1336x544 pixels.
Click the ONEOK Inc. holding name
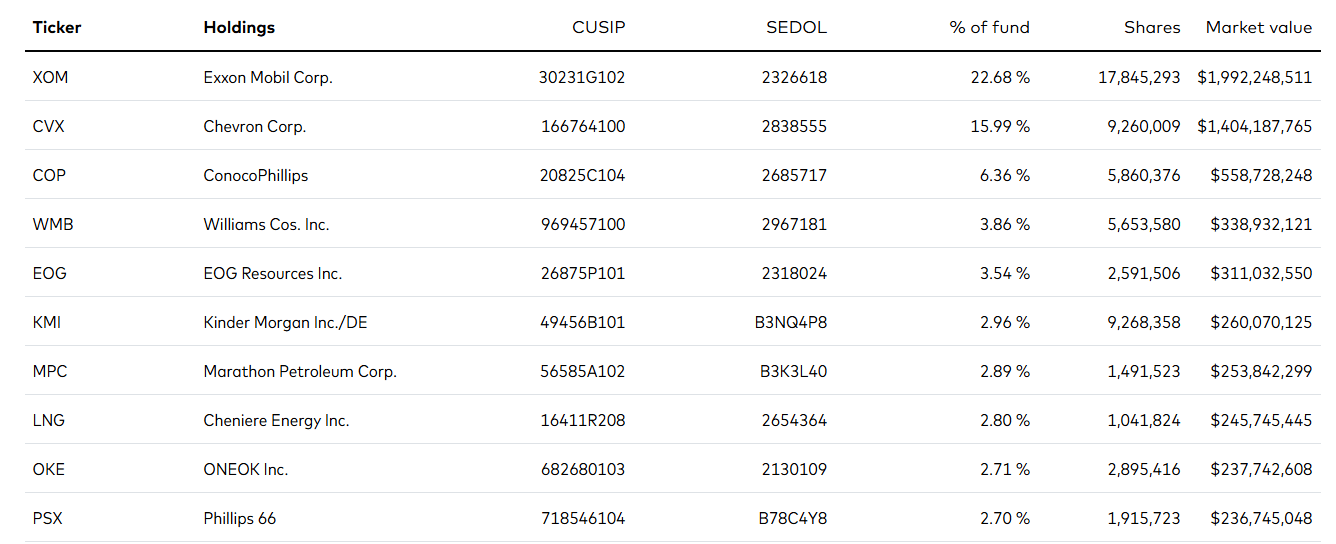pyautogui.click(x=246, y=469)
